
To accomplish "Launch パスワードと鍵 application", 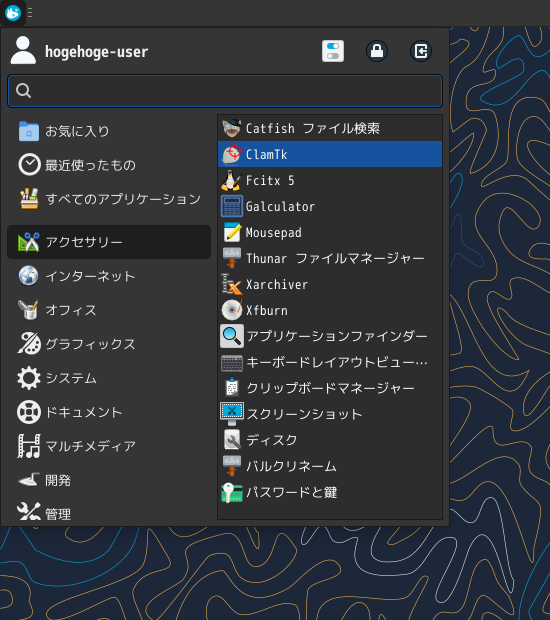I will point(330,492).
